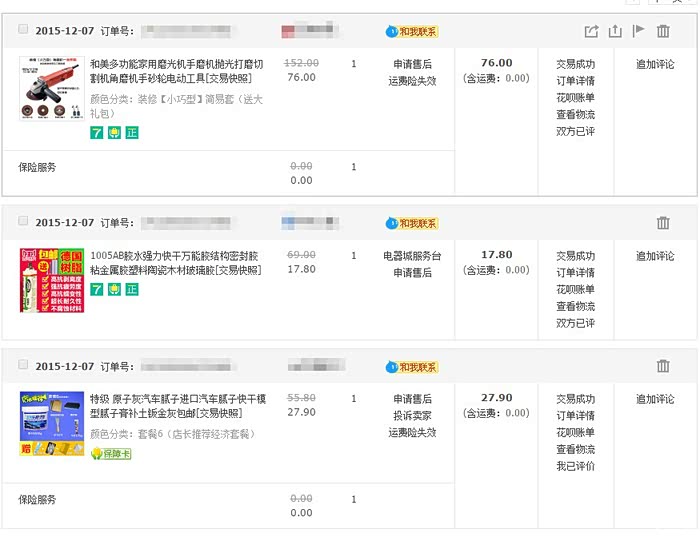The width and height of the screenshot is (700, 537).
Task: Select the second order's checkbox
Action: click(x=23, y=222)
